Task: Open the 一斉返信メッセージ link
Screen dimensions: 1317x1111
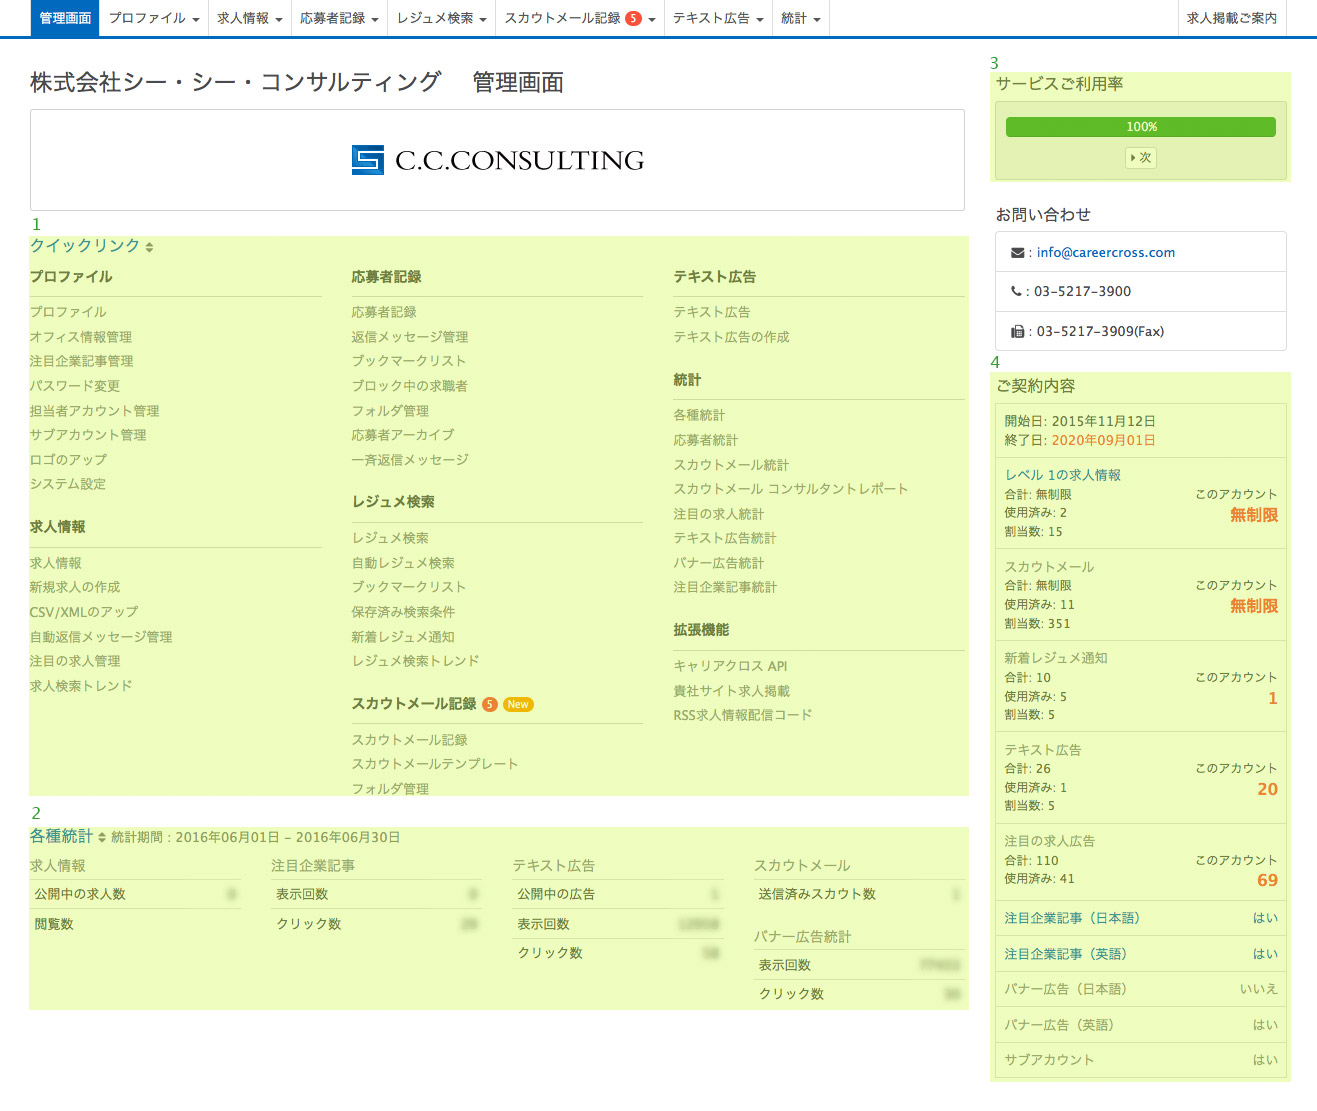Action: [410, 461]
